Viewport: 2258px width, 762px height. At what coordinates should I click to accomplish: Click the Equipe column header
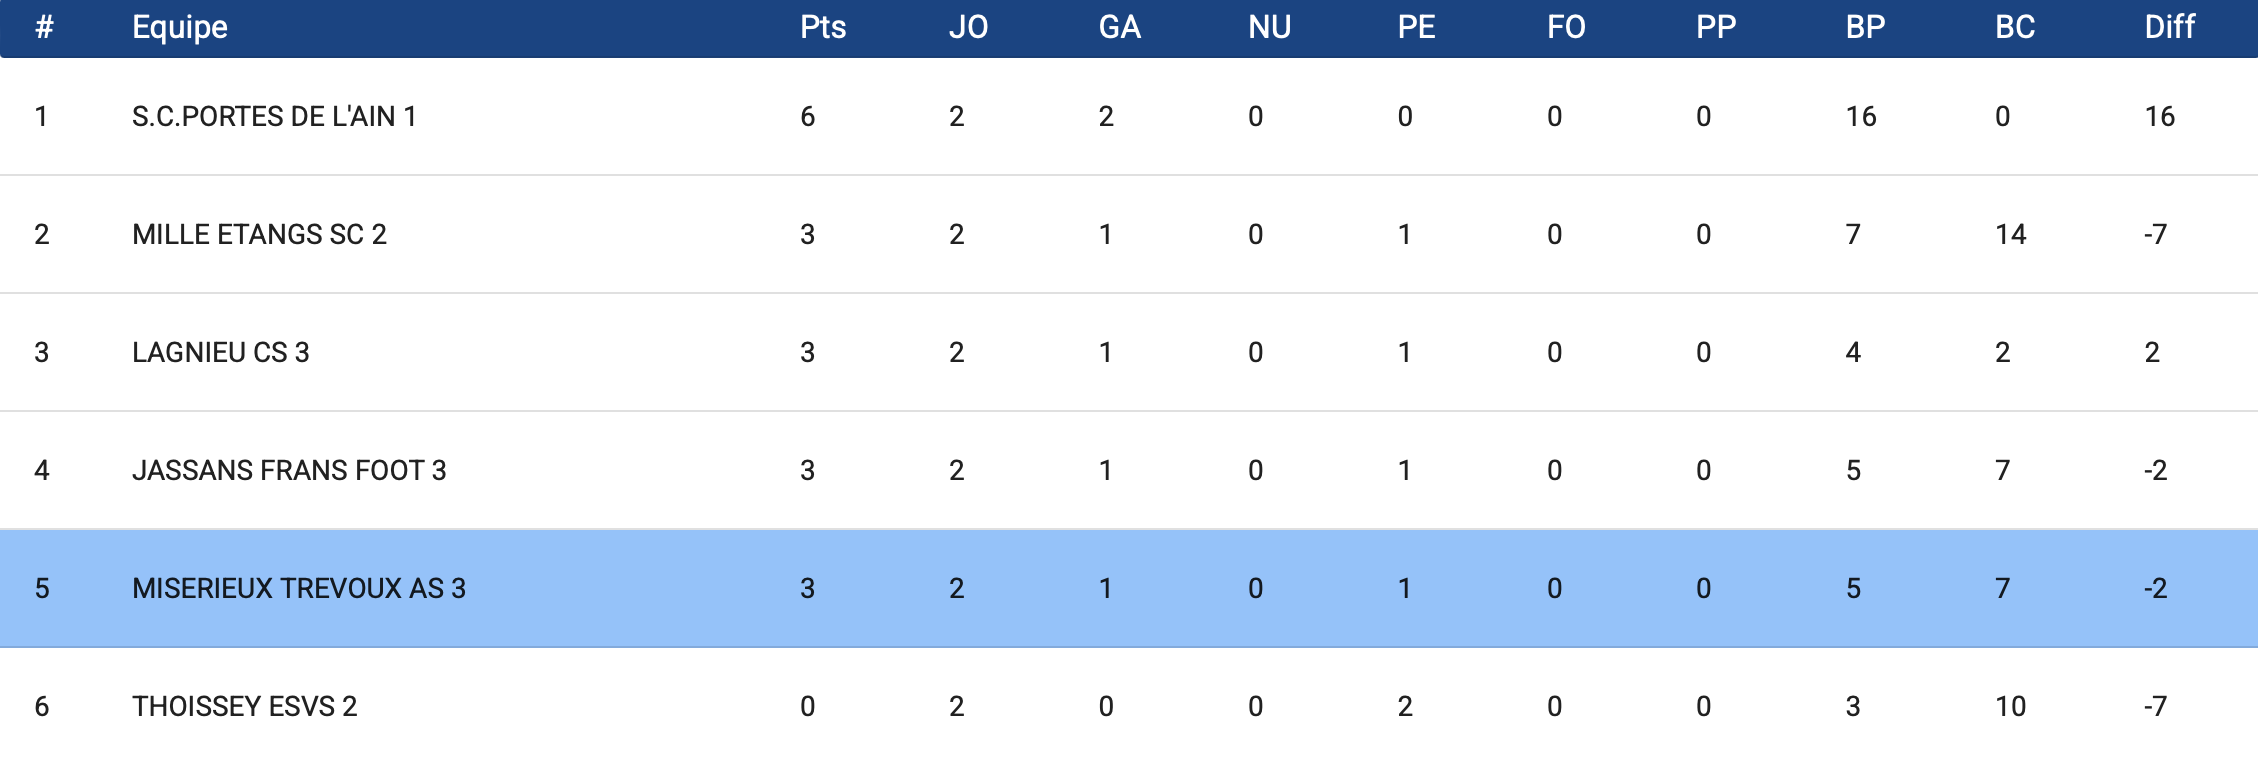(180, 27)
